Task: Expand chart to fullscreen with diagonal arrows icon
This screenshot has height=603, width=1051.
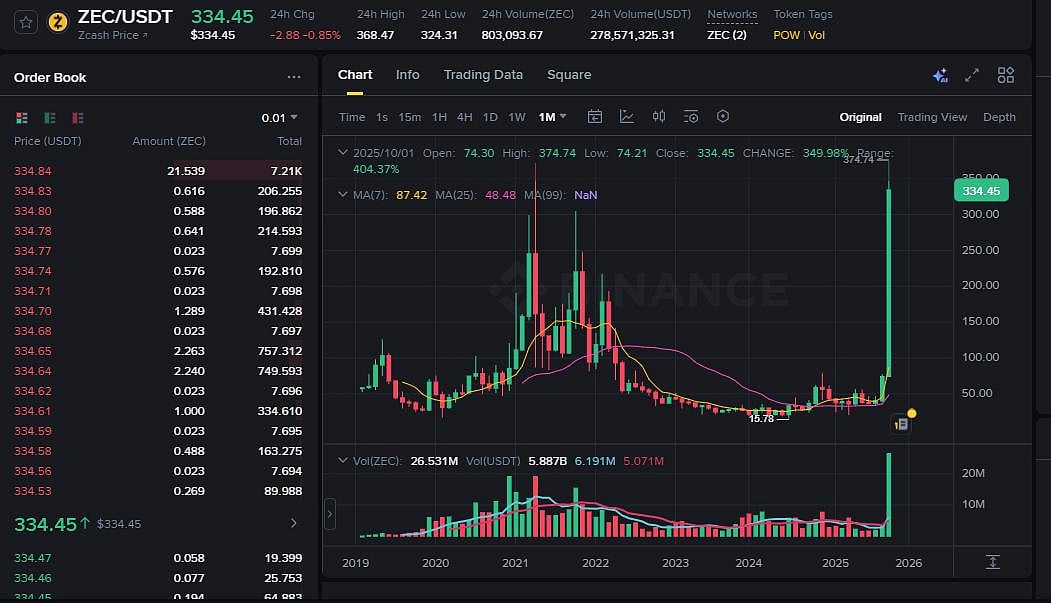Action: pyautogui.click(x=971, y=74)
